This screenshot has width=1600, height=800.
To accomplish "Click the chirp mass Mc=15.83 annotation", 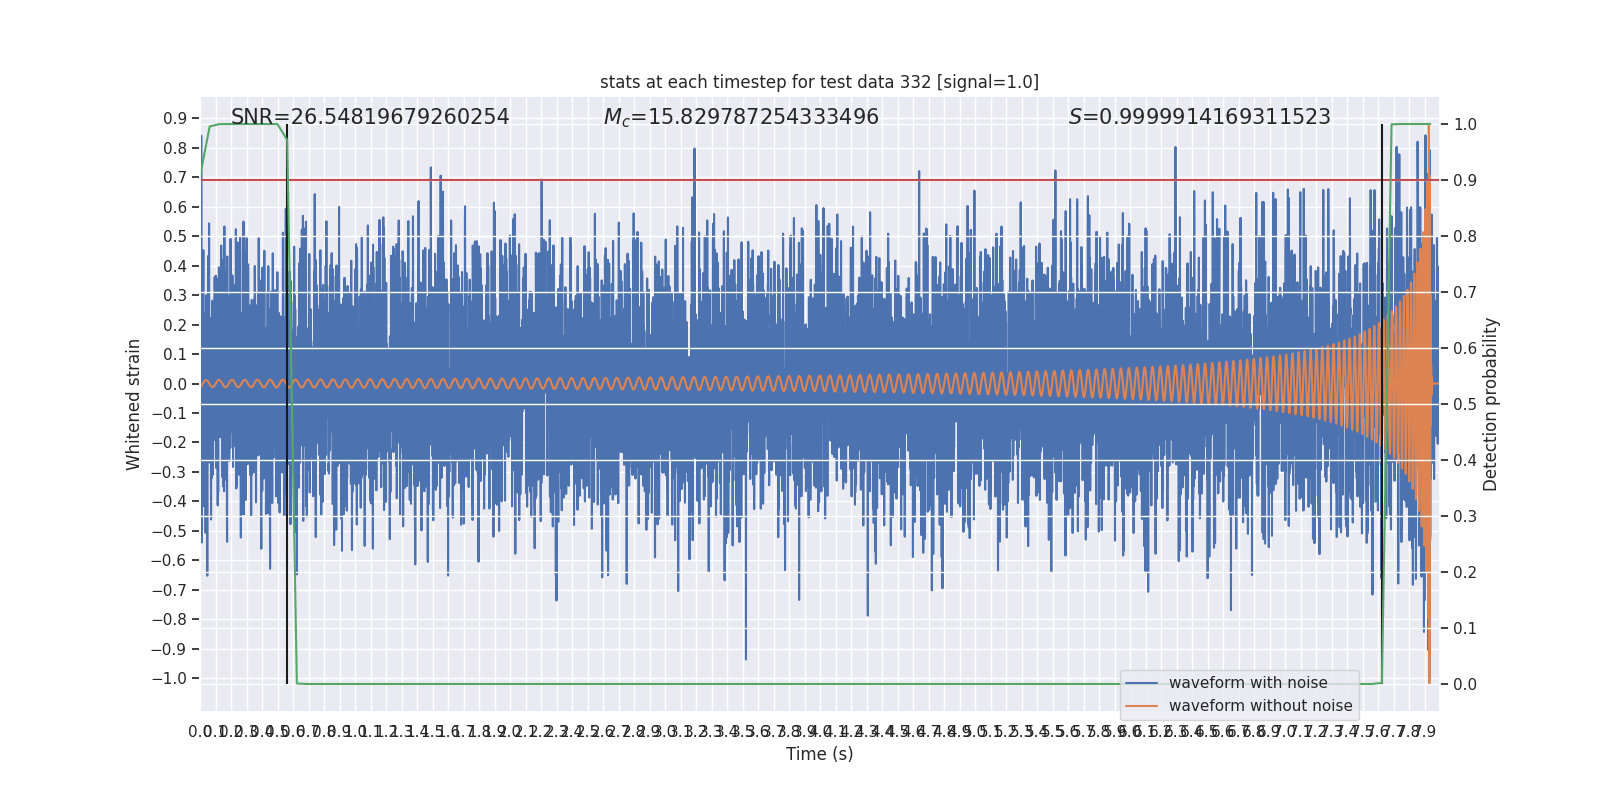I will point(741,117).
